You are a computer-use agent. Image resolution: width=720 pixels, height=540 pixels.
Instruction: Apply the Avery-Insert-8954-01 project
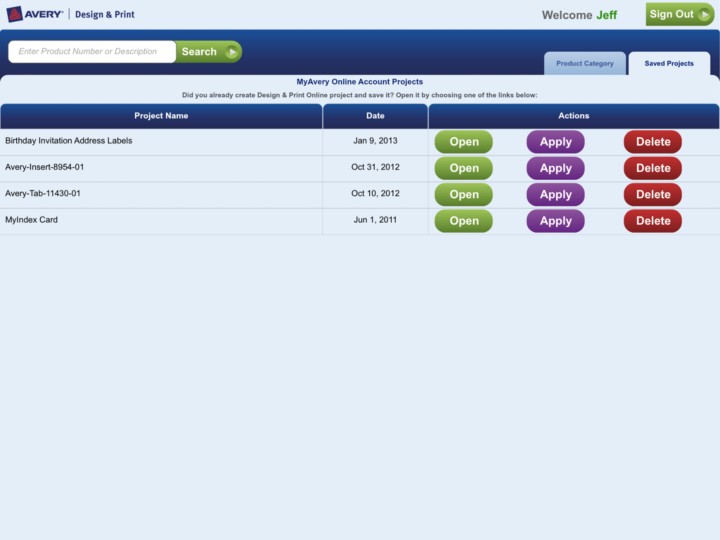[555, 168]
